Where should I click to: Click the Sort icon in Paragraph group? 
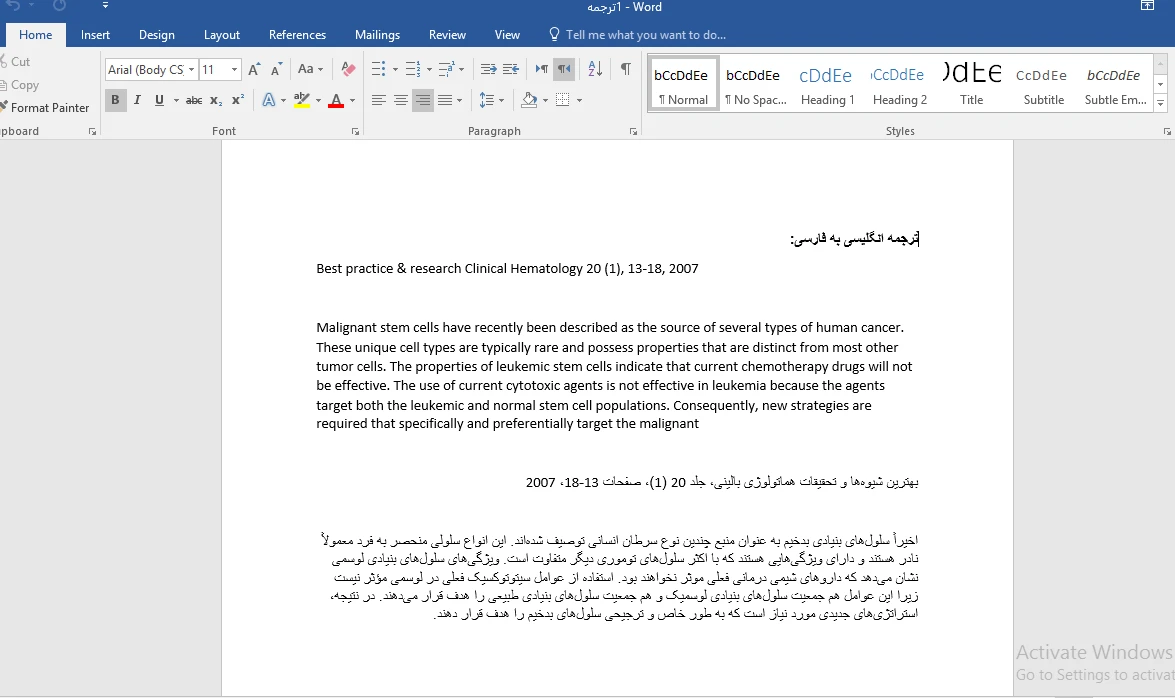click(595, 69)
